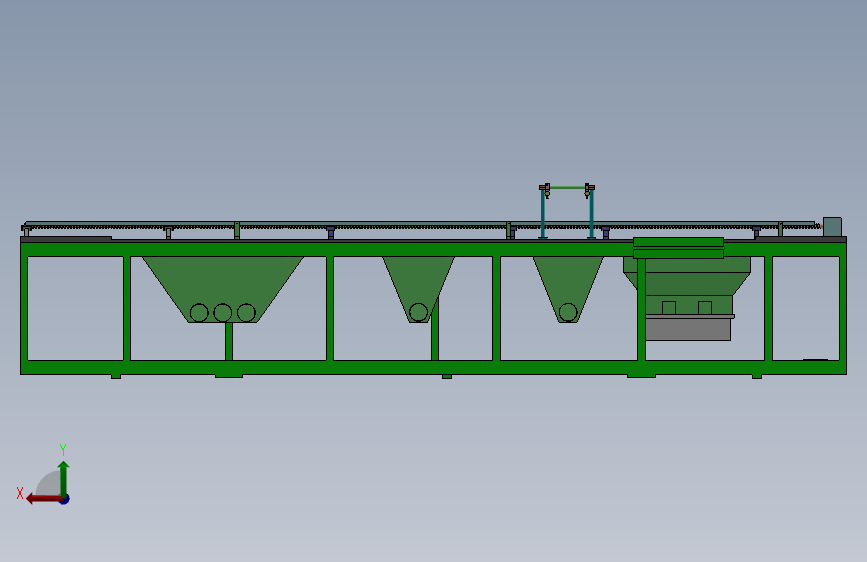The image size is (867, 562).
Task: Select the support leg under the large hopper
Action: click(229, 341)
